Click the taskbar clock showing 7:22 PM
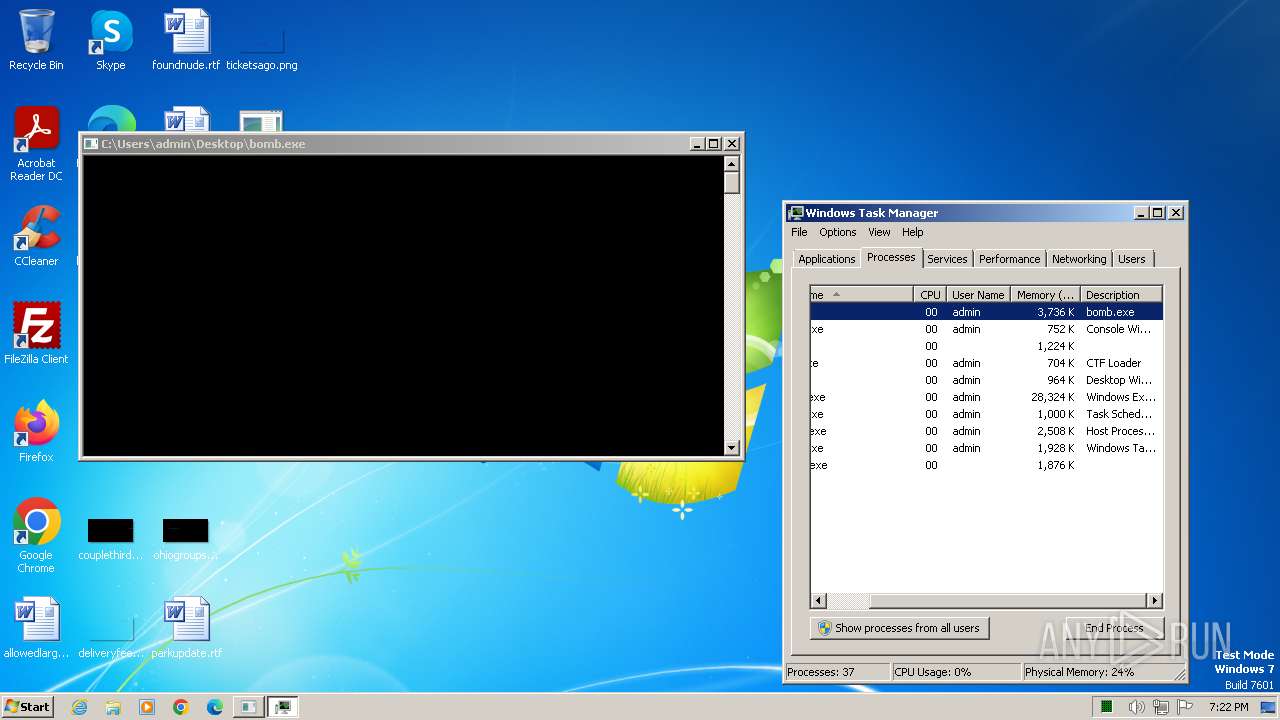Image resolution: width=1280 pixels, height=720 pixels. coord(1228,707)
